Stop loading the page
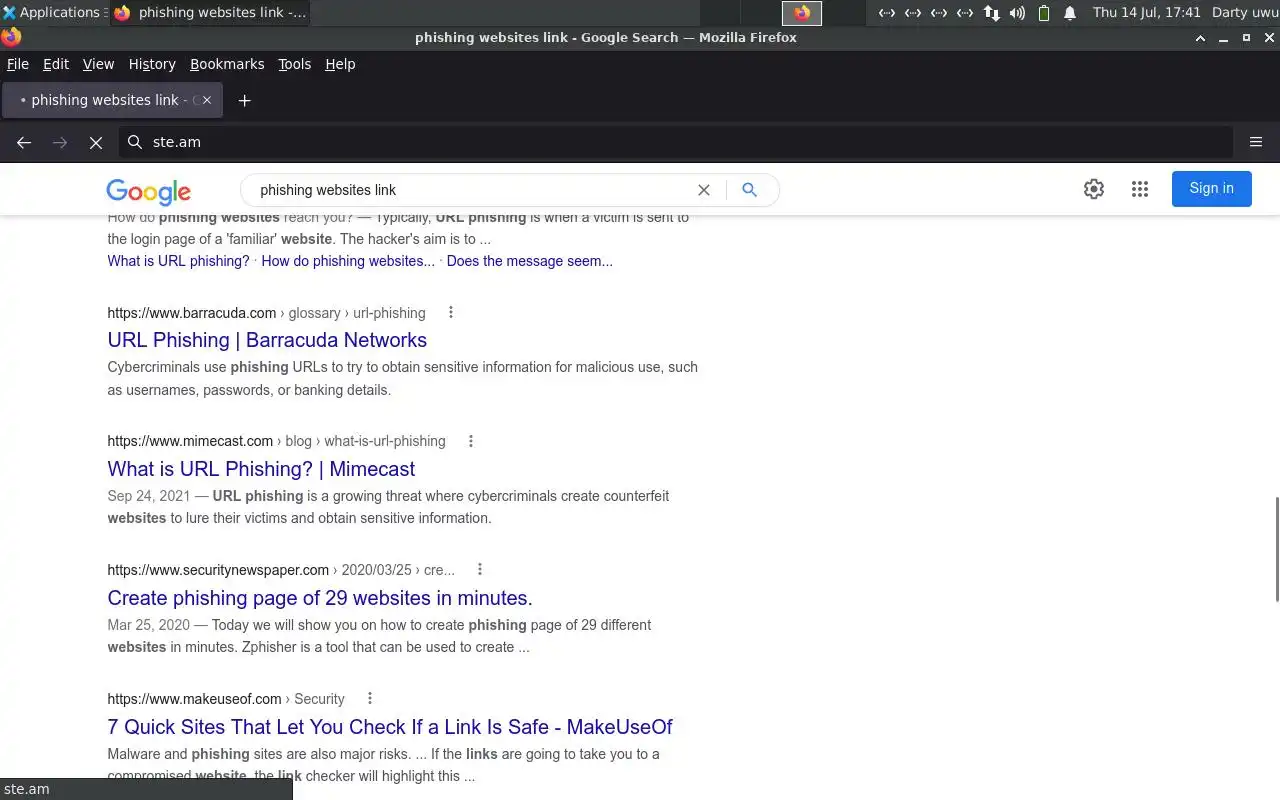The height and width of the screenshot is (800, 1280). pos(96,143)
